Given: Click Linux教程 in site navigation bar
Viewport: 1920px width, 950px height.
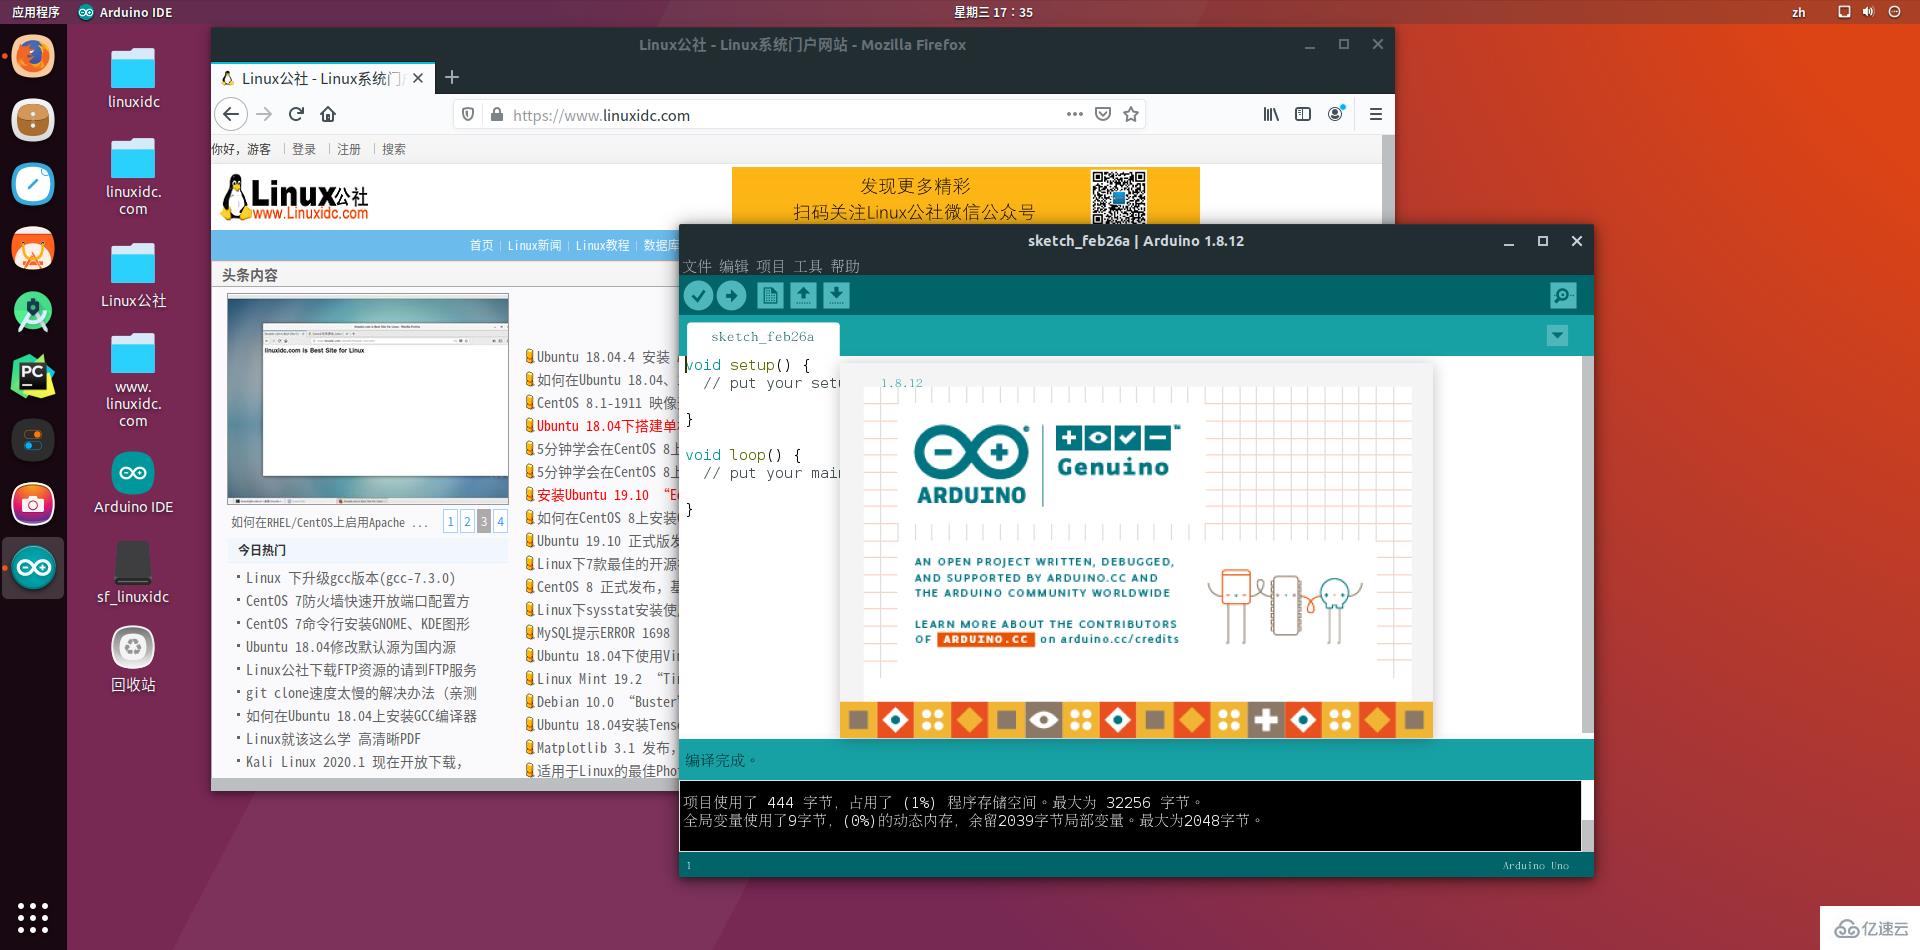Looking at the screenshot, I should tap(602, 245).
